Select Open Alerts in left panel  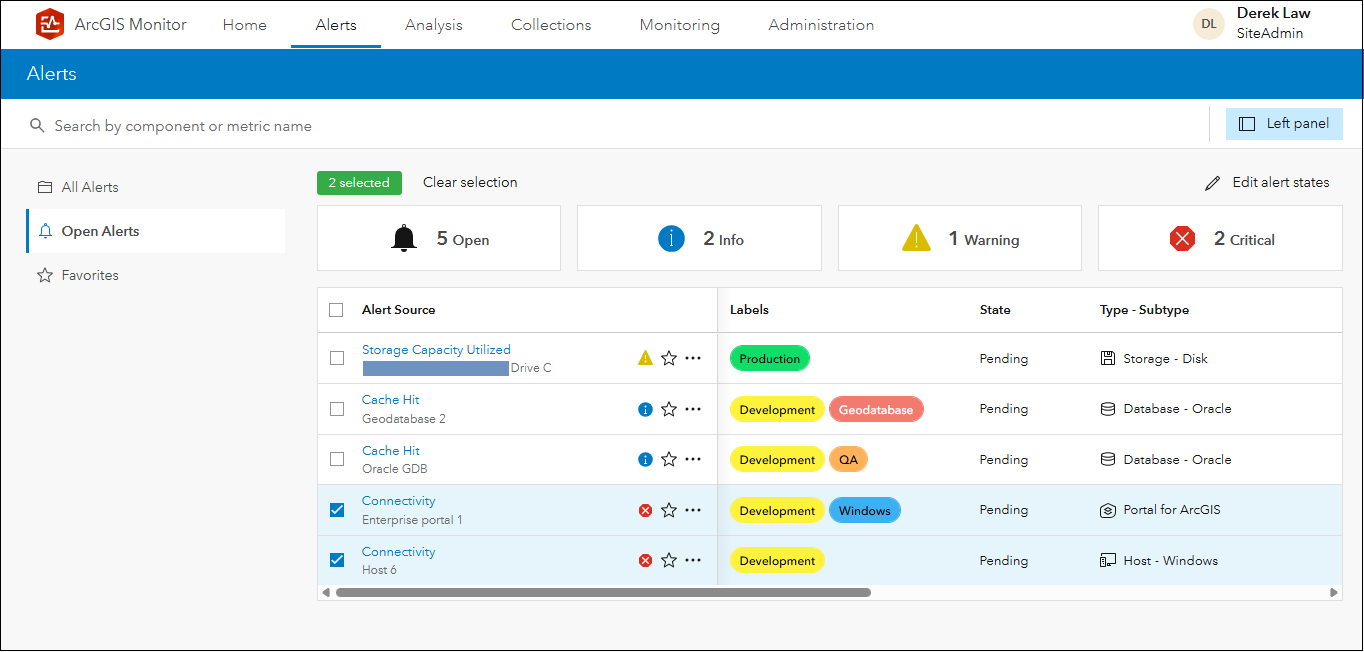point(156,231)
